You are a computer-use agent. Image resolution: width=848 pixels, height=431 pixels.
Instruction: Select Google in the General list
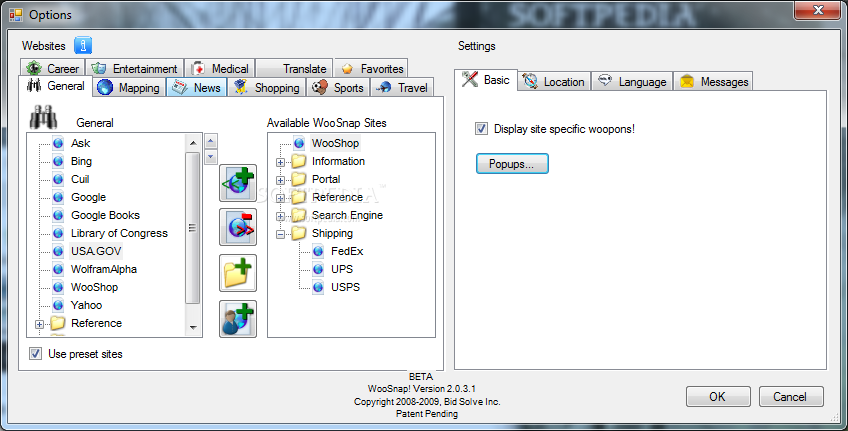(88, 197)
